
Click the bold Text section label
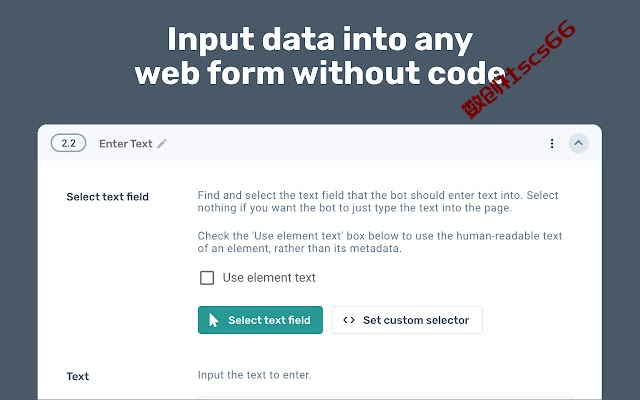tap(78, 376)
